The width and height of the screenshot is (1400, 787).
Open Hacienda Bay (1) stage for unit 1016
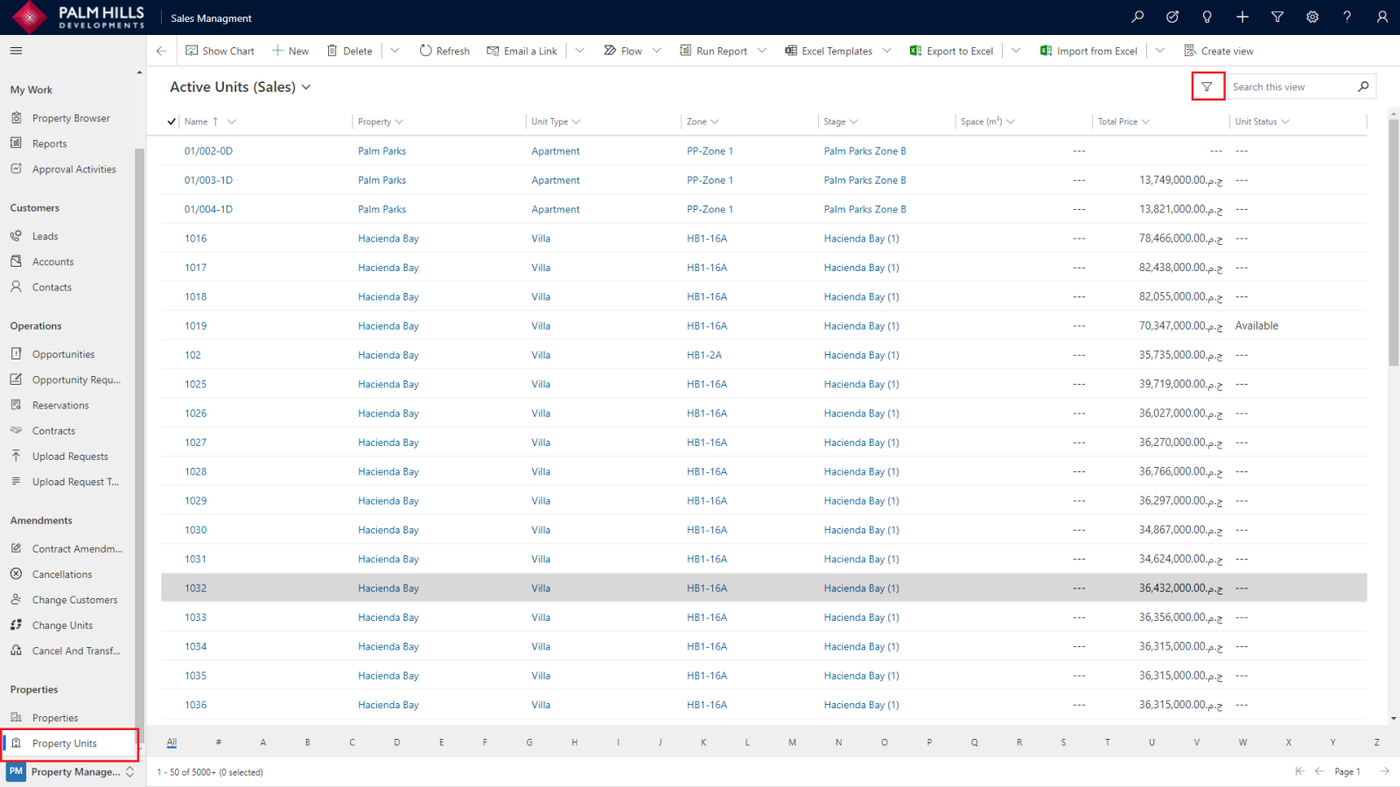click(861, 238)
